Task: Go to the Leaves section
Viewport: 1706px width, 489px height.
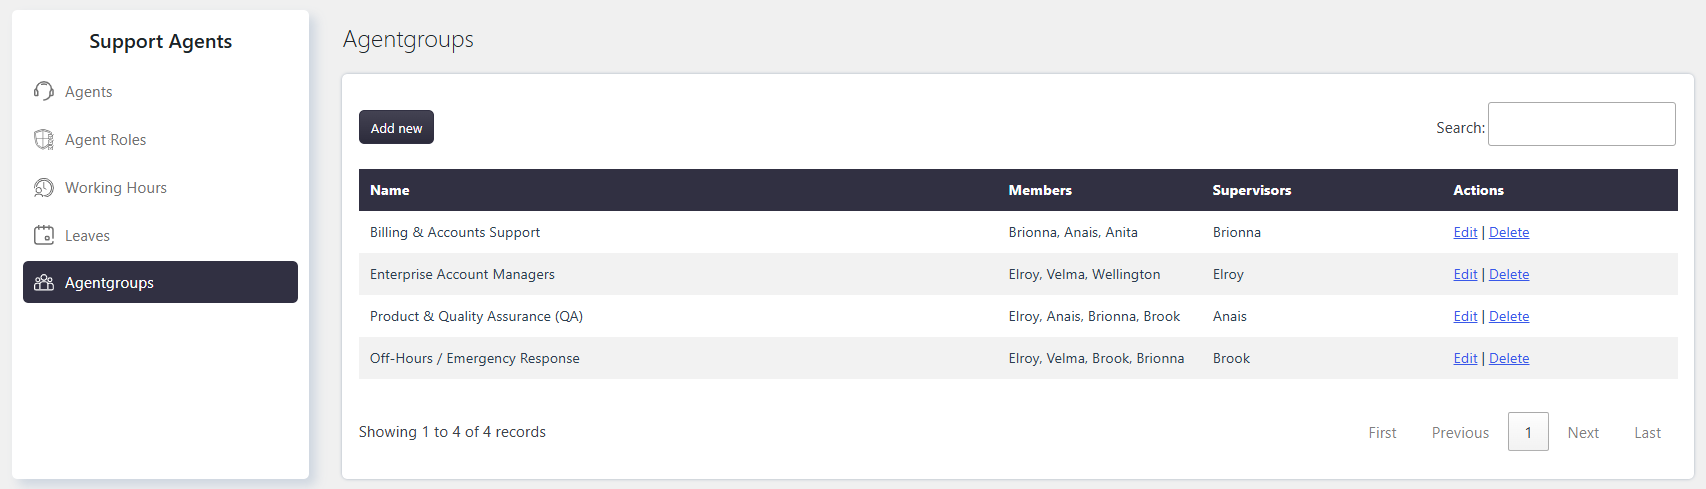Action: (160, 235)
